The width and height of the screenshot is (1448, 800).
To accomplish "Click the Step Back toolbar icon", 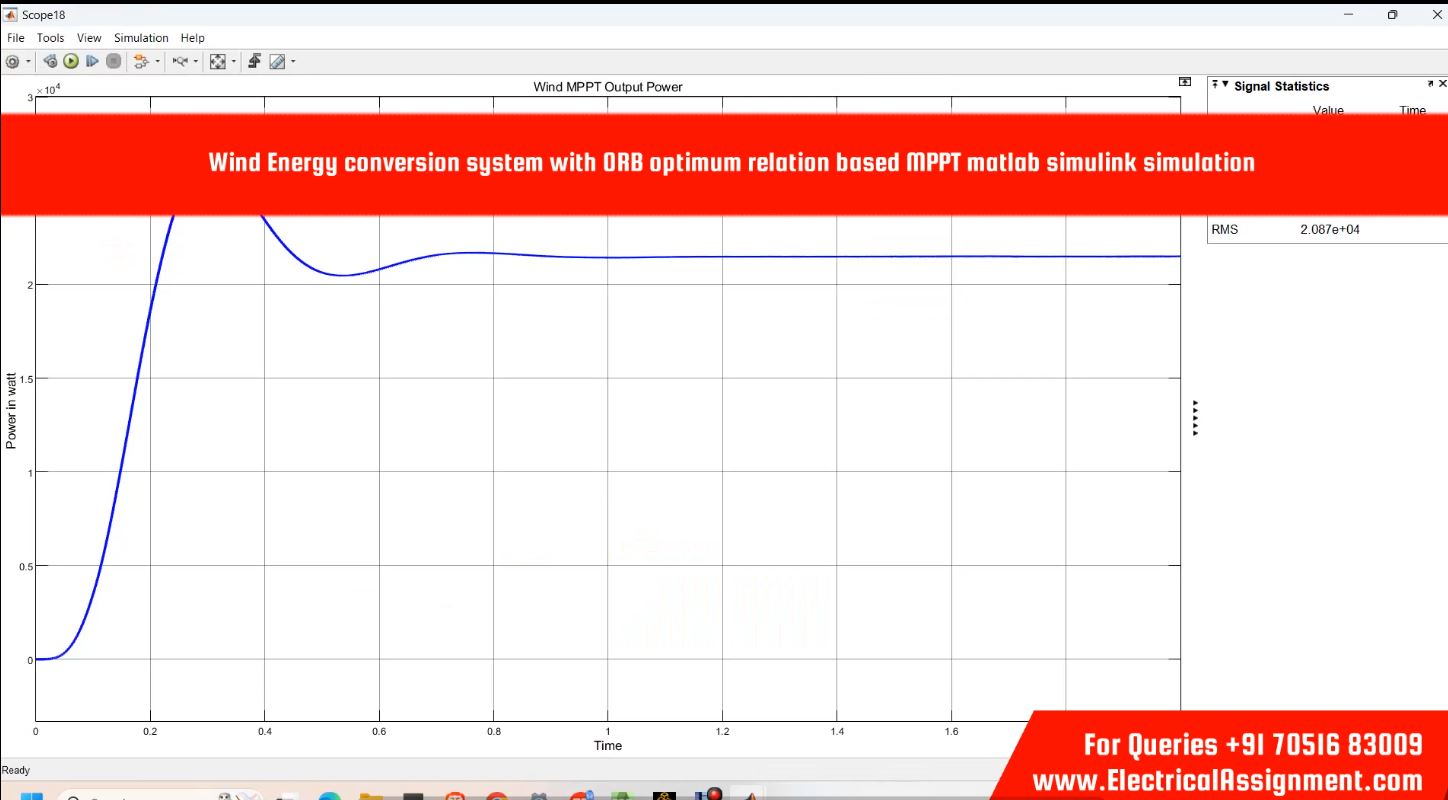I will tap(50, 62).
